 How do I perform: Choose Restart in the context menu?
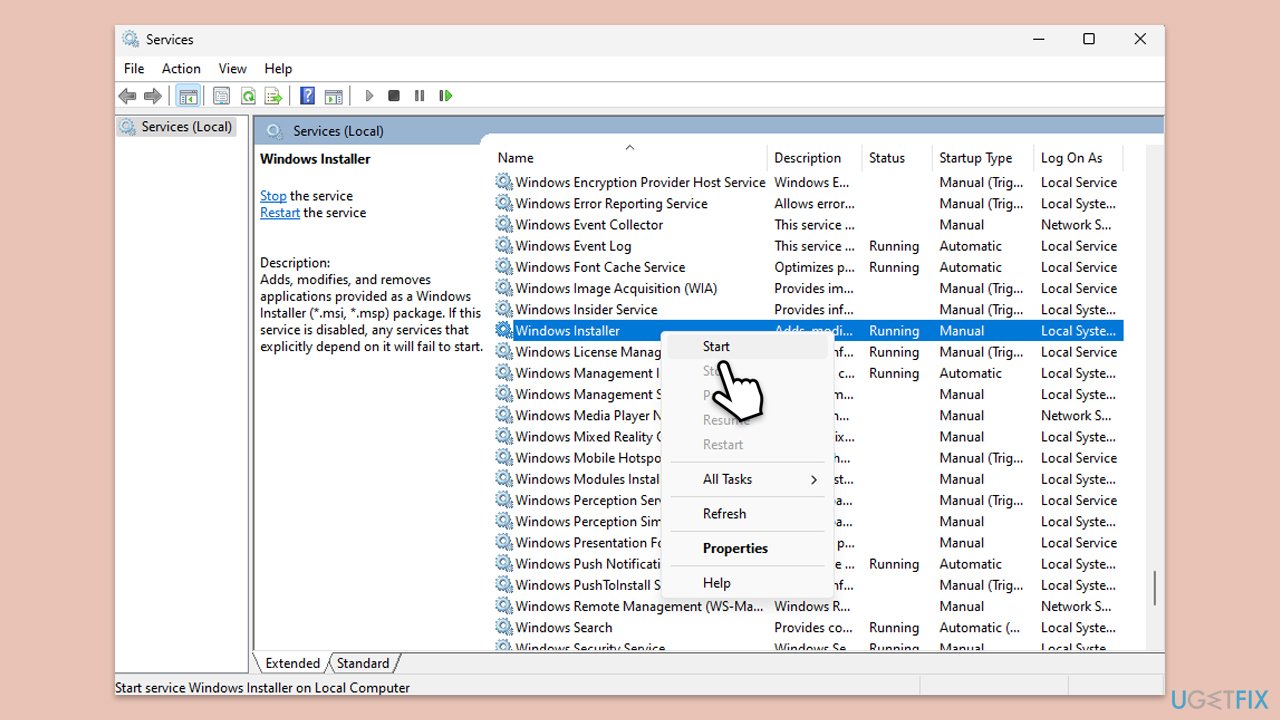tap(747, 445)
